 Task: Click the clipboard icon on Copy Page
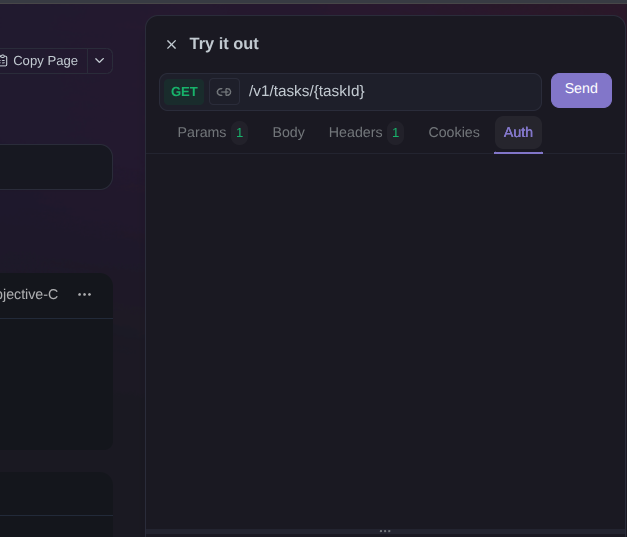(x=3, y=61)
